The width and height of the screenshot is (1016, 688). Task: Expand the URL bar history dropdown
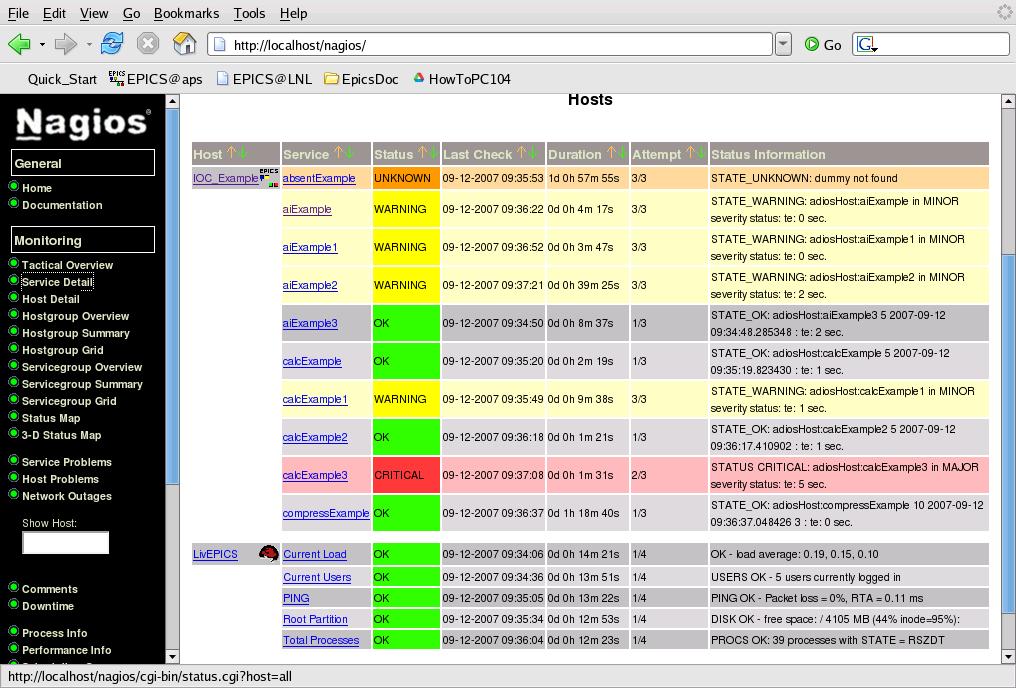pyautogui.click(x=783, y=44)
